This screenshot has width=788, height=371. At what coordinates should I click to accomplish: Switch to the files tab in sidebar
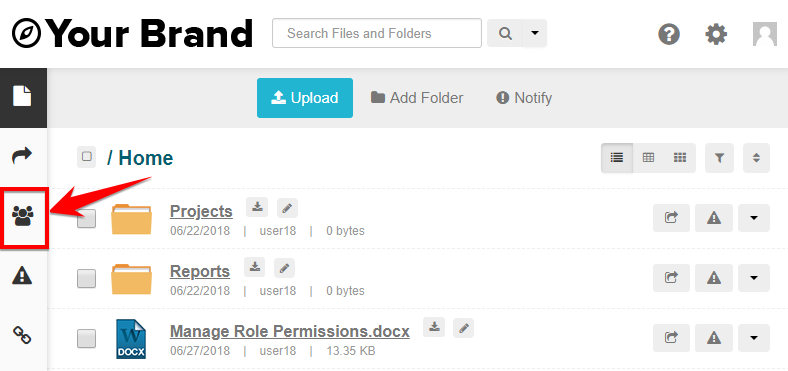[23, 98]
